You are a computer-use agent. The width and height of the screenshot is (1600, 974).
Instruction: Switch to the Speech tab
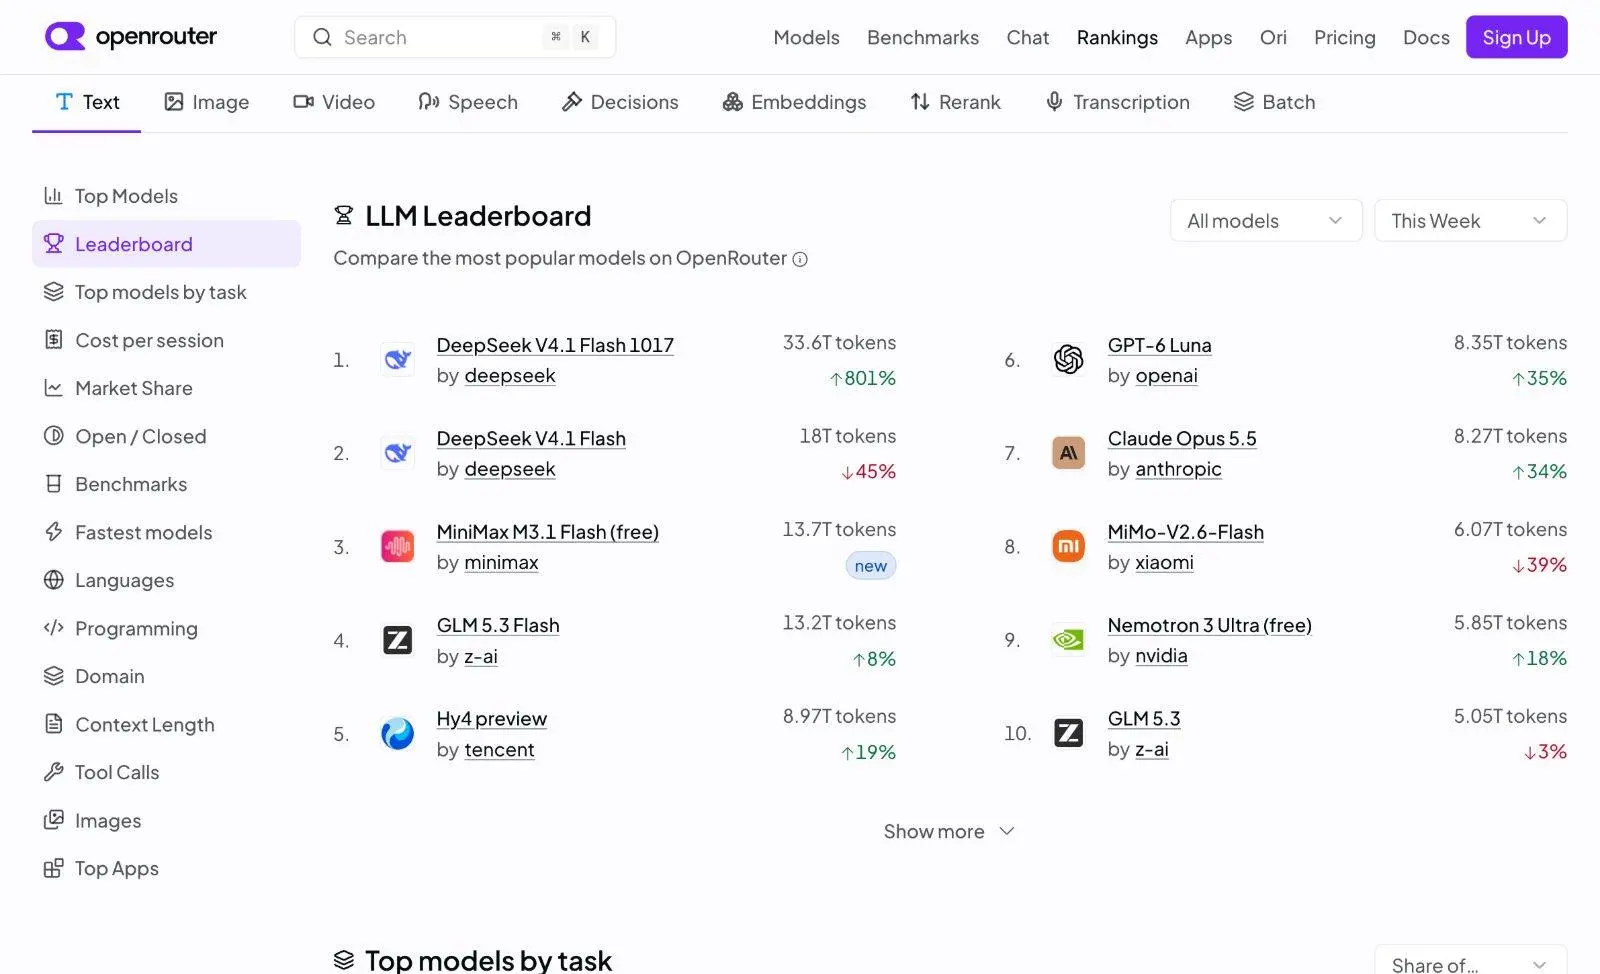click(x=468, y=102)
